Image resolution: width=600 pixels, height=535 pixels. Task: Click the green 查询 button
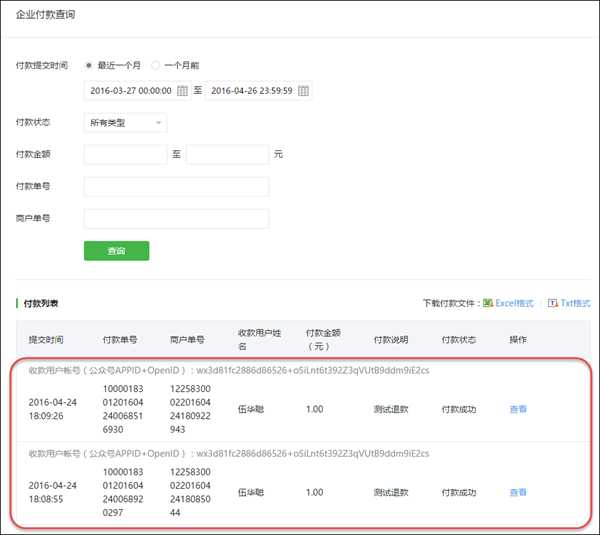pyautogui.click(x=117, y=251)
